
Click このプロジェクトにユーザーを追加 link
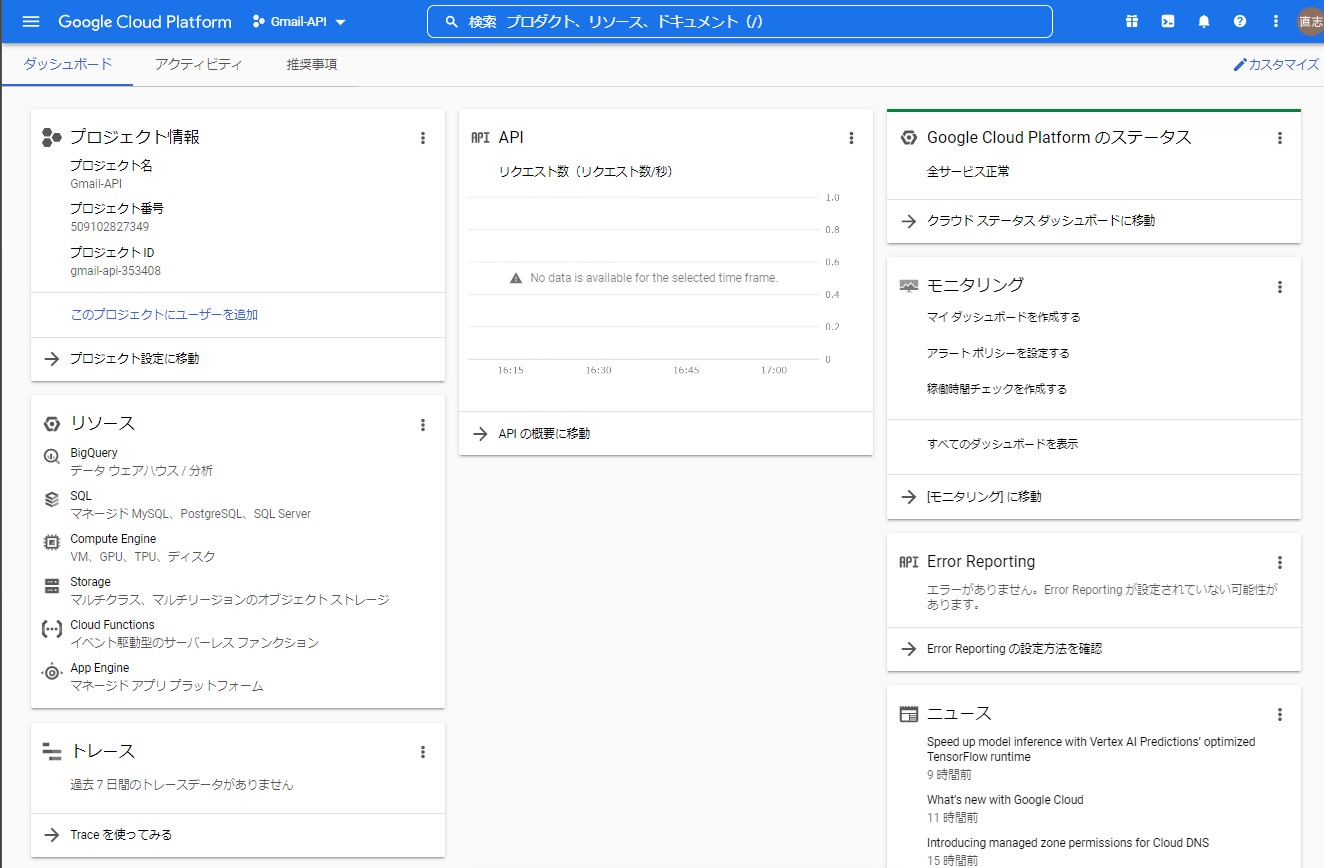[x=164, y=314]
